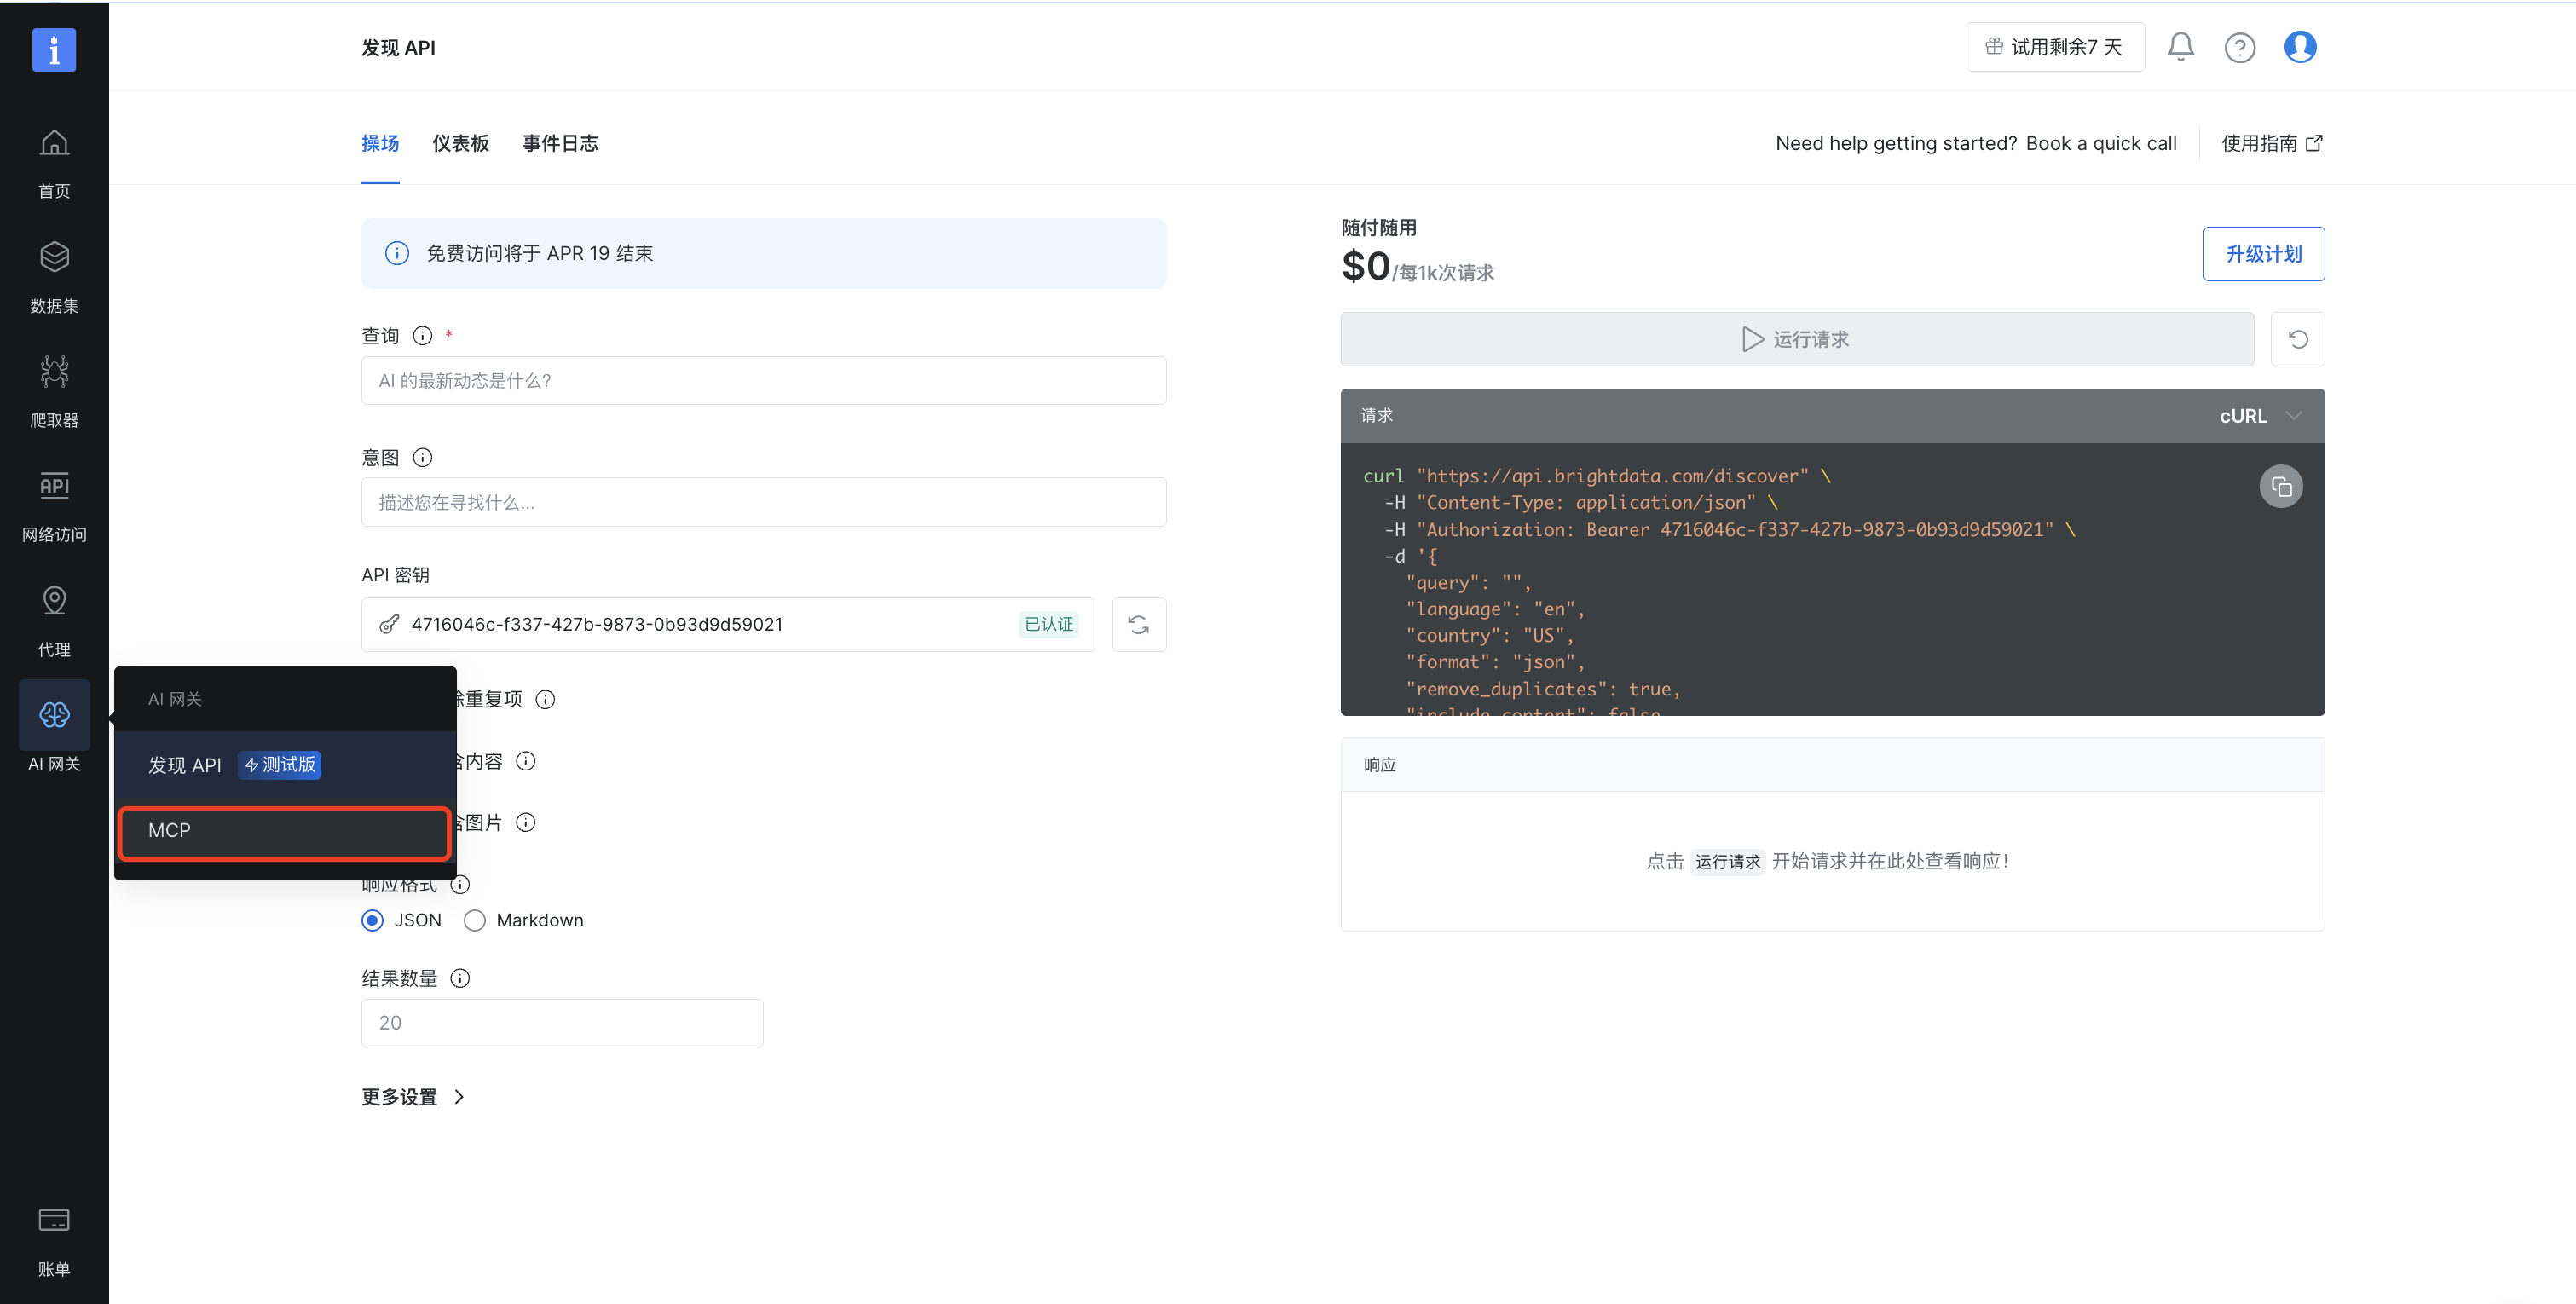Click the 升级计划 upgrade plan button
This screenshot has height=1304, width=2576.
pos(2263,254)
